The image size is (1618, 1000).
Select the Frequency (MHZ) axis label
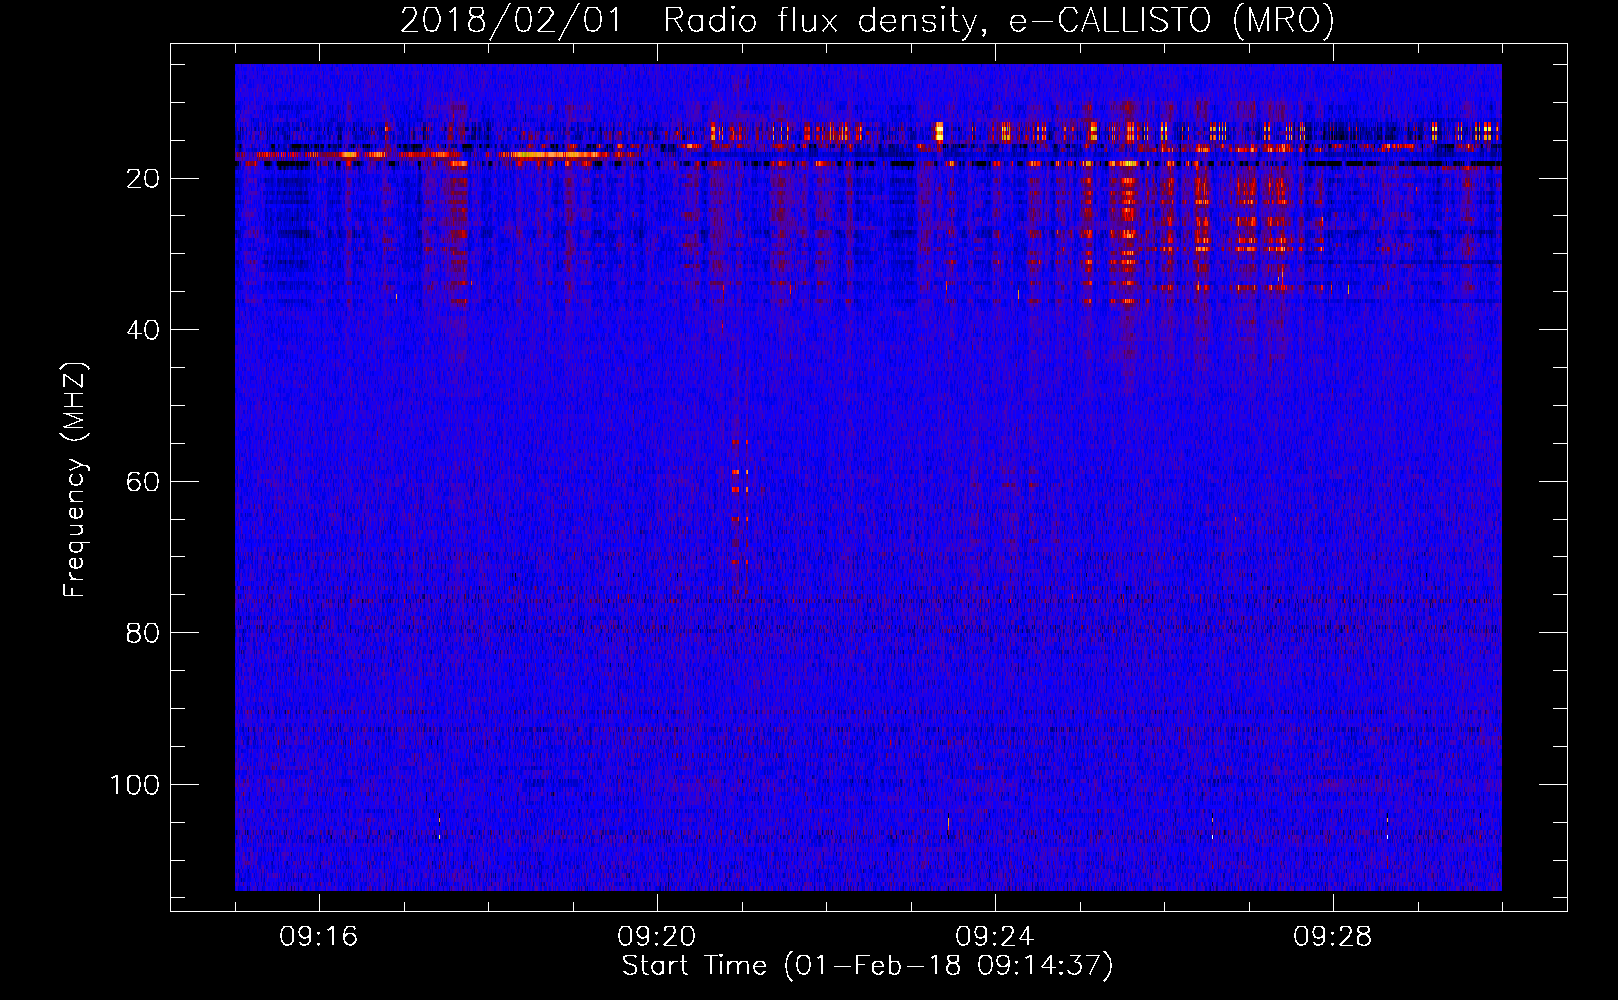pos(75,479)
